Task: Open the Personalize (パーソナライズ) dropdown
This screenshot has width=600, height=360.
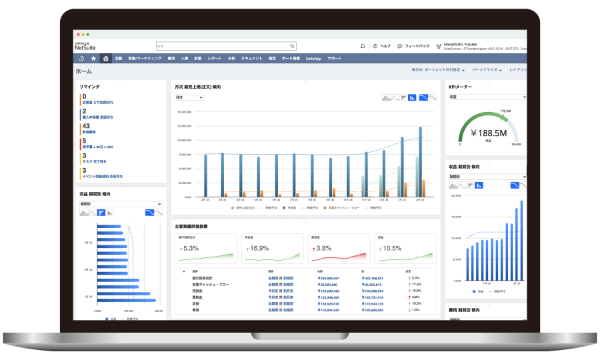Action: (487, 70)
